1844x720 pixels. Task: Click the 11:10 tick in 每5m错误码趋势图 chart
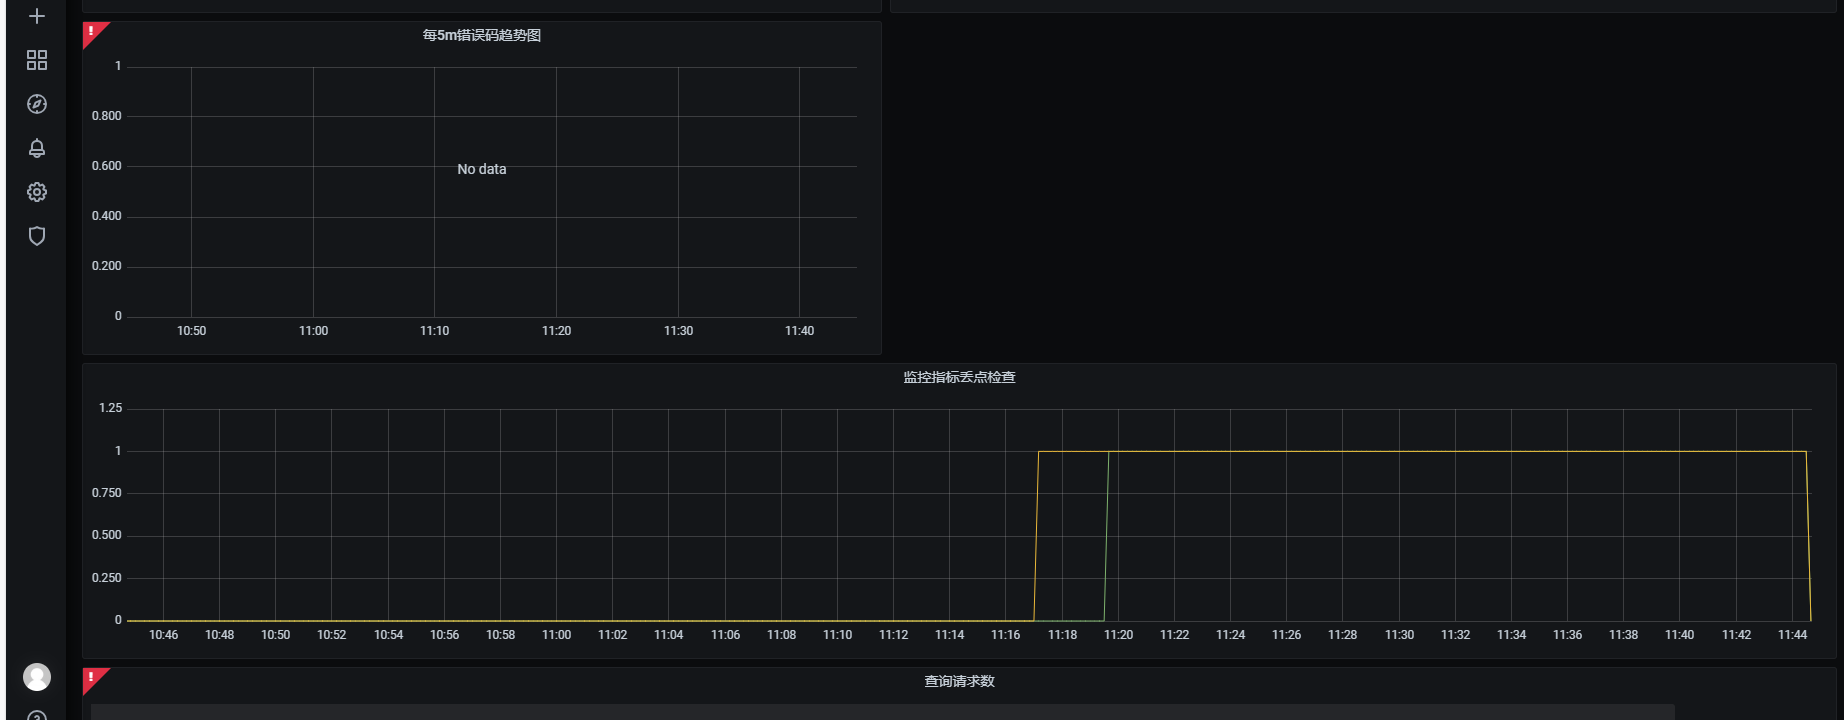pos(434,331)
